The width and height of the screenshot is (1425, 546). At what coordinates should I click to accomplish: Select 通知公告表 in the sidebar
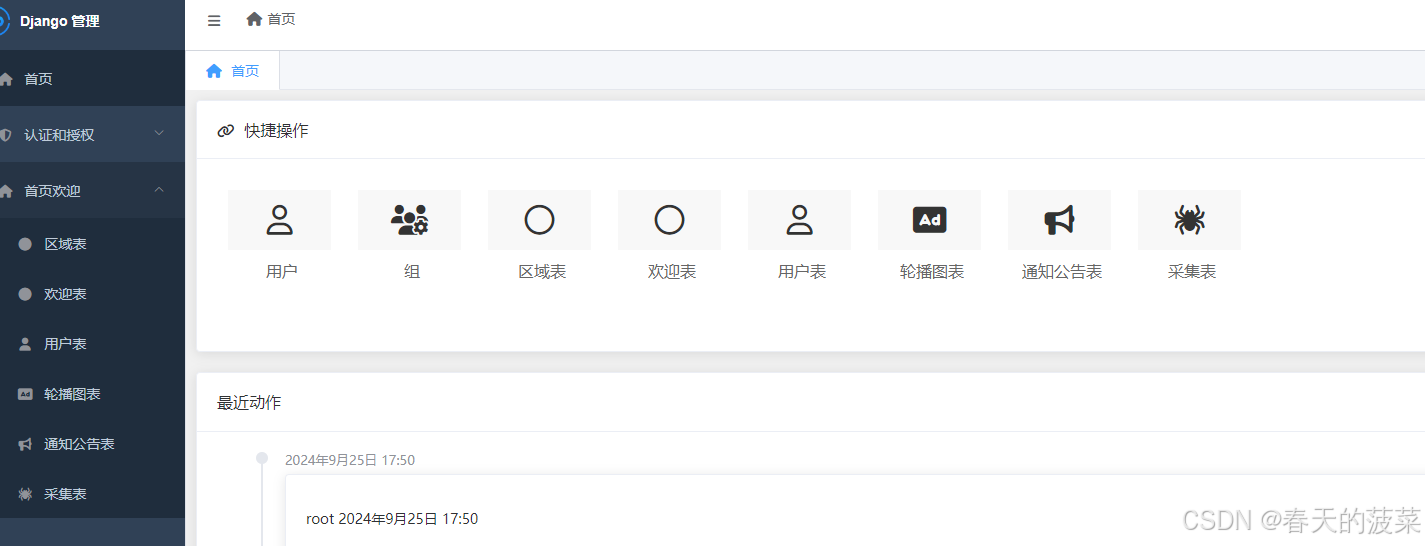click(x=92, y=444)
